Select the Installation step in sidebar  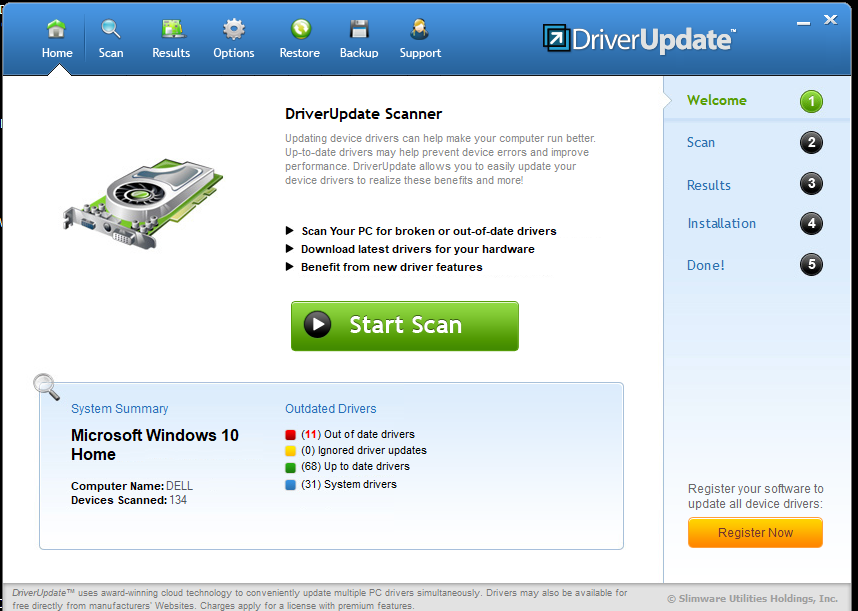722,223
